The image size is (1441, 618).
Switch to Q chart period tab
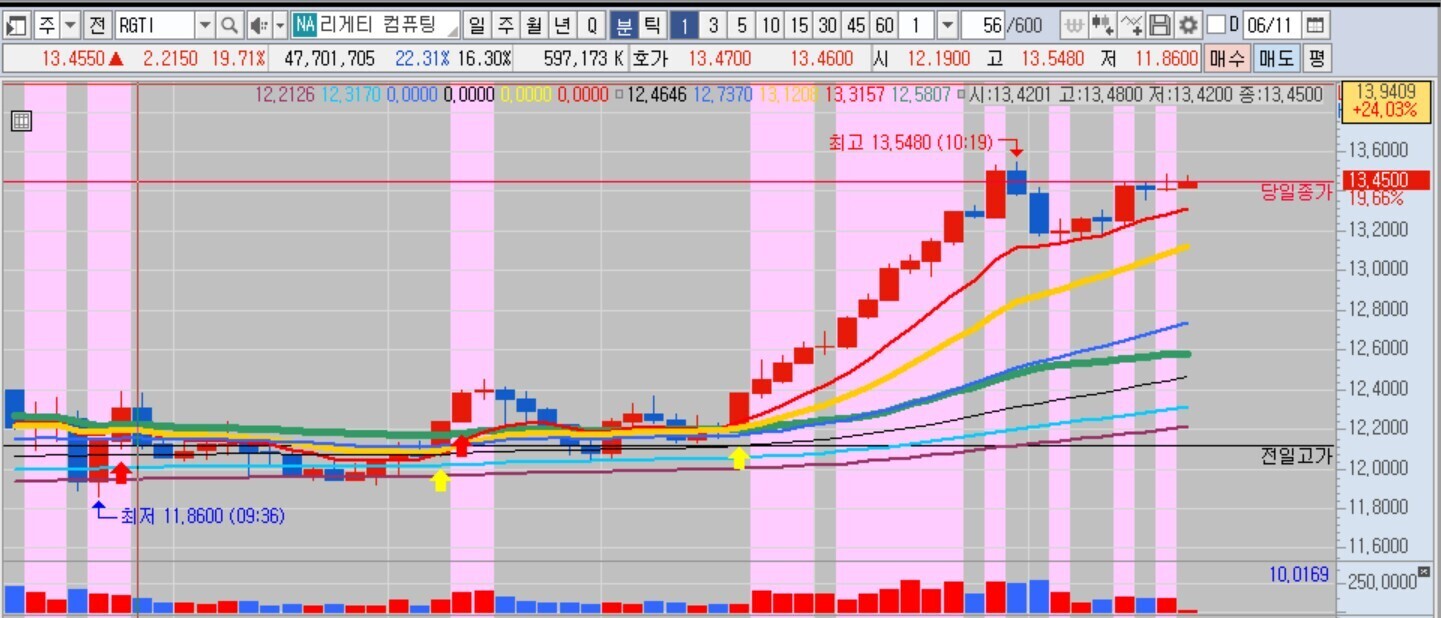[592, 24]
